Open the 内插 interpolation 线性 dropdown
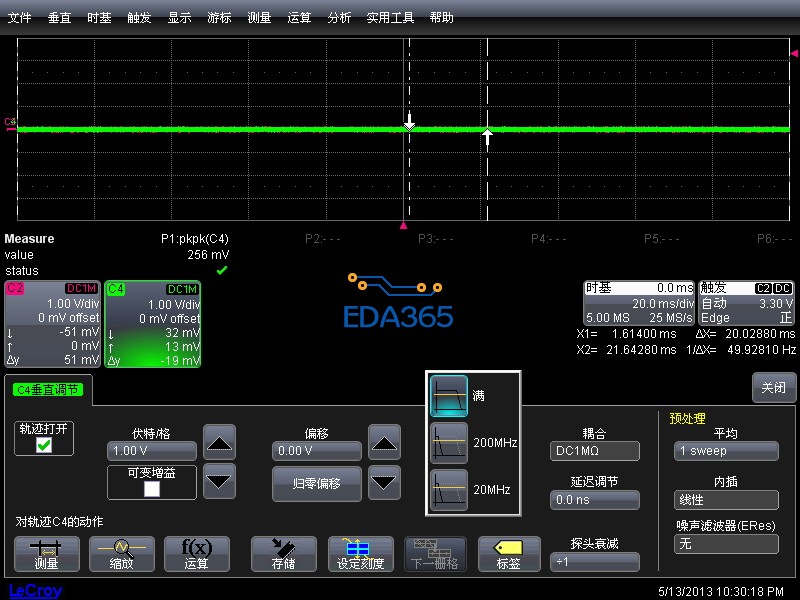This screenshot has height=600, width=800. pos(726,499)
